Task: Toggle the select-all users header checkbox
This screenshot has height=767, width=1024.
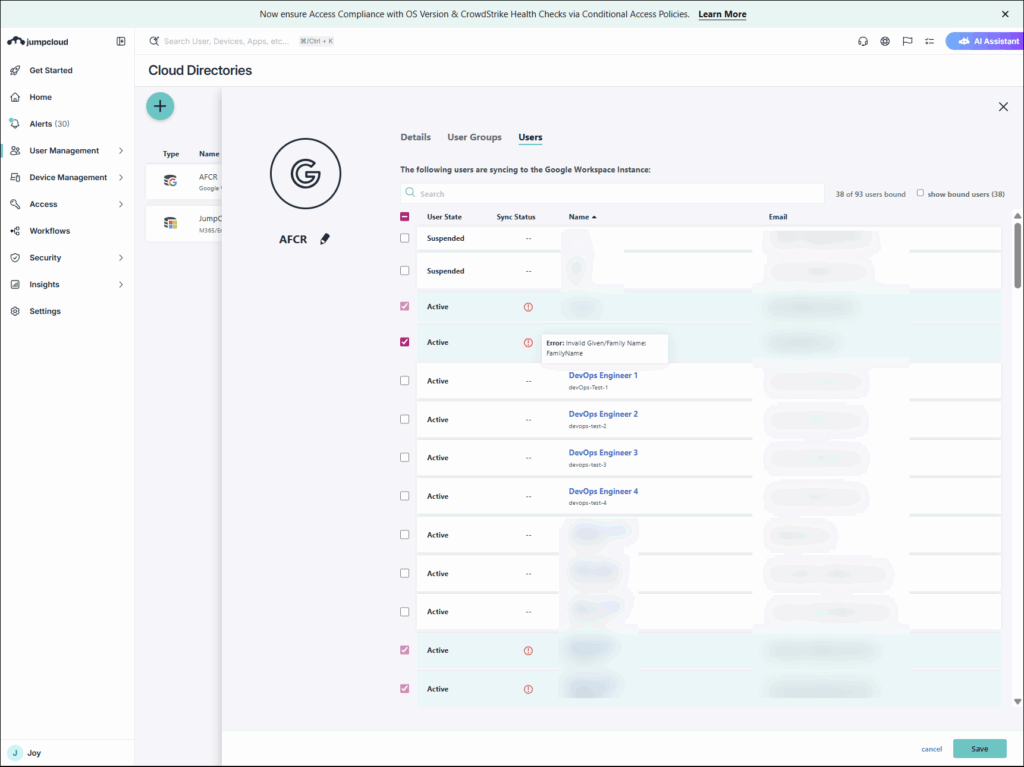Action: (x=405, y=217)
